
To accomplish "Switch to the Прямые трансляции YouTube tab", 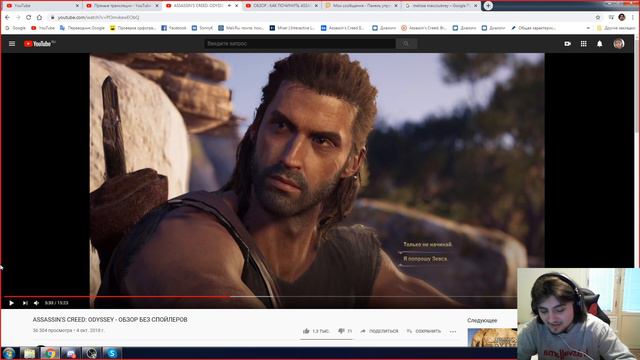I will [122, 6].
